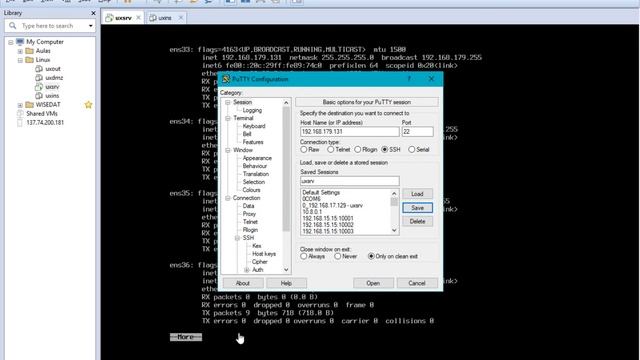Cancel the PuTTY Configuration dialog
The height and width of the screenshot is (360, 640).
417,283
